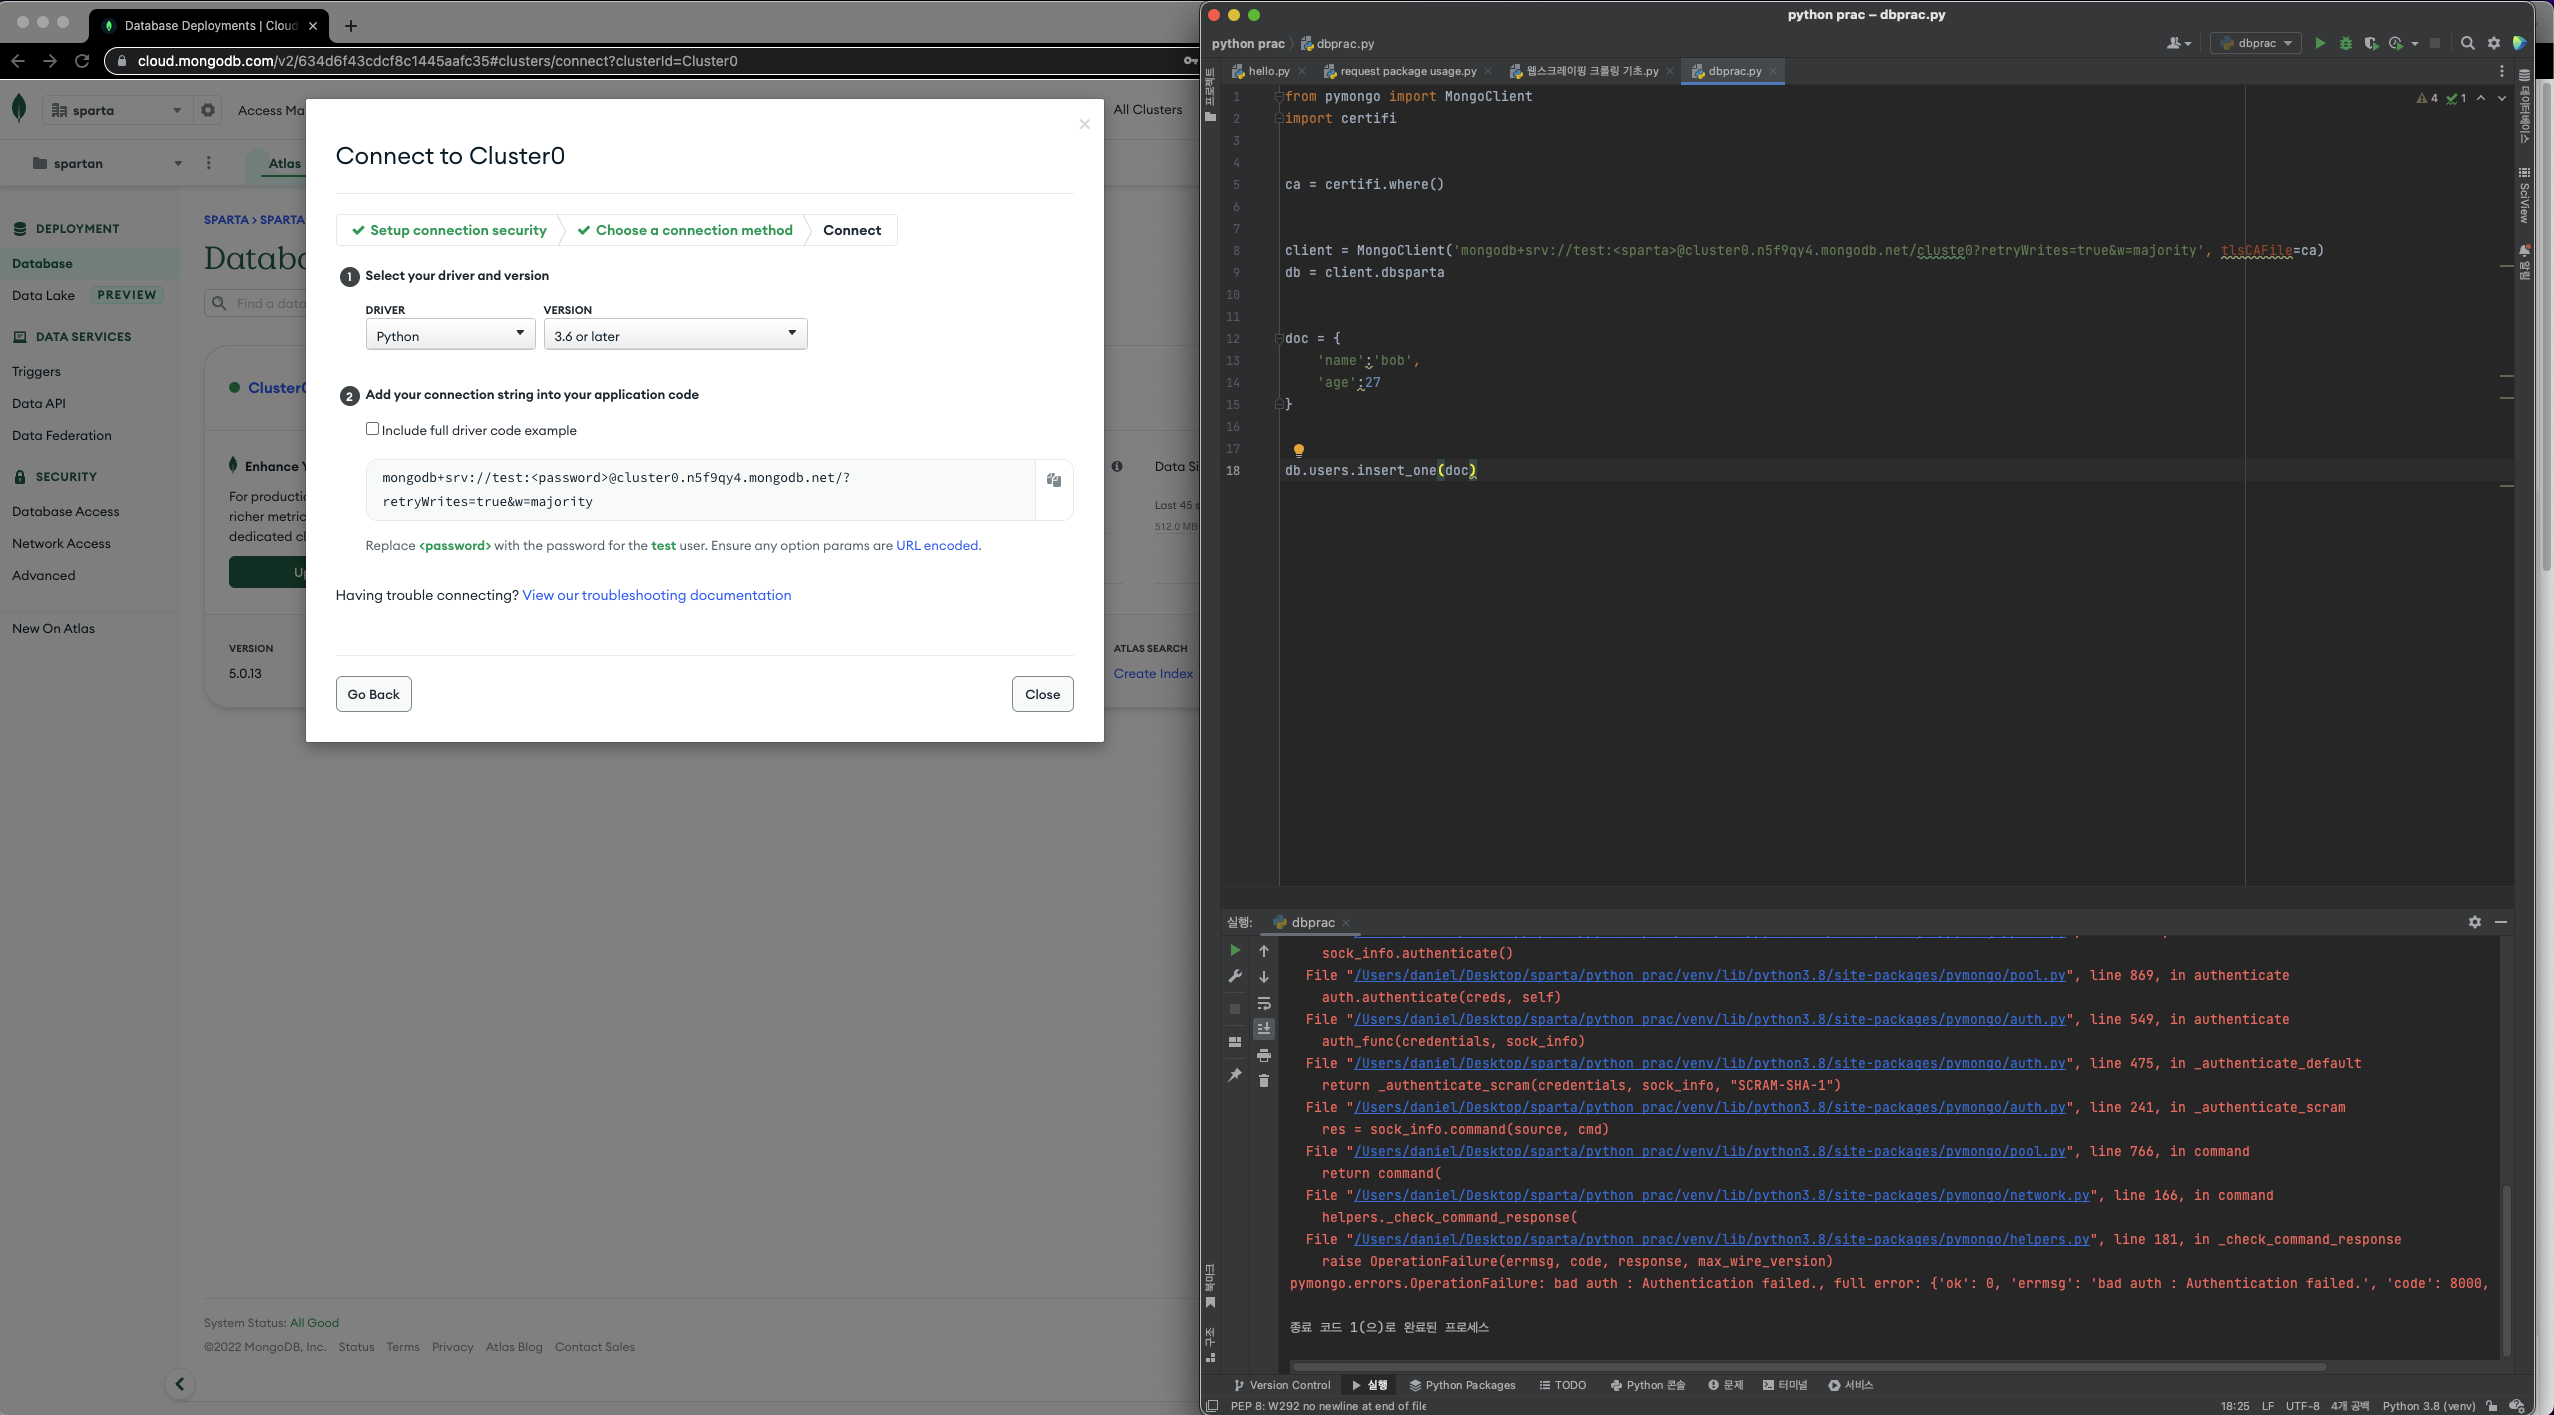
Task: Open Version Control tool window tab
Action: 1281,1385
